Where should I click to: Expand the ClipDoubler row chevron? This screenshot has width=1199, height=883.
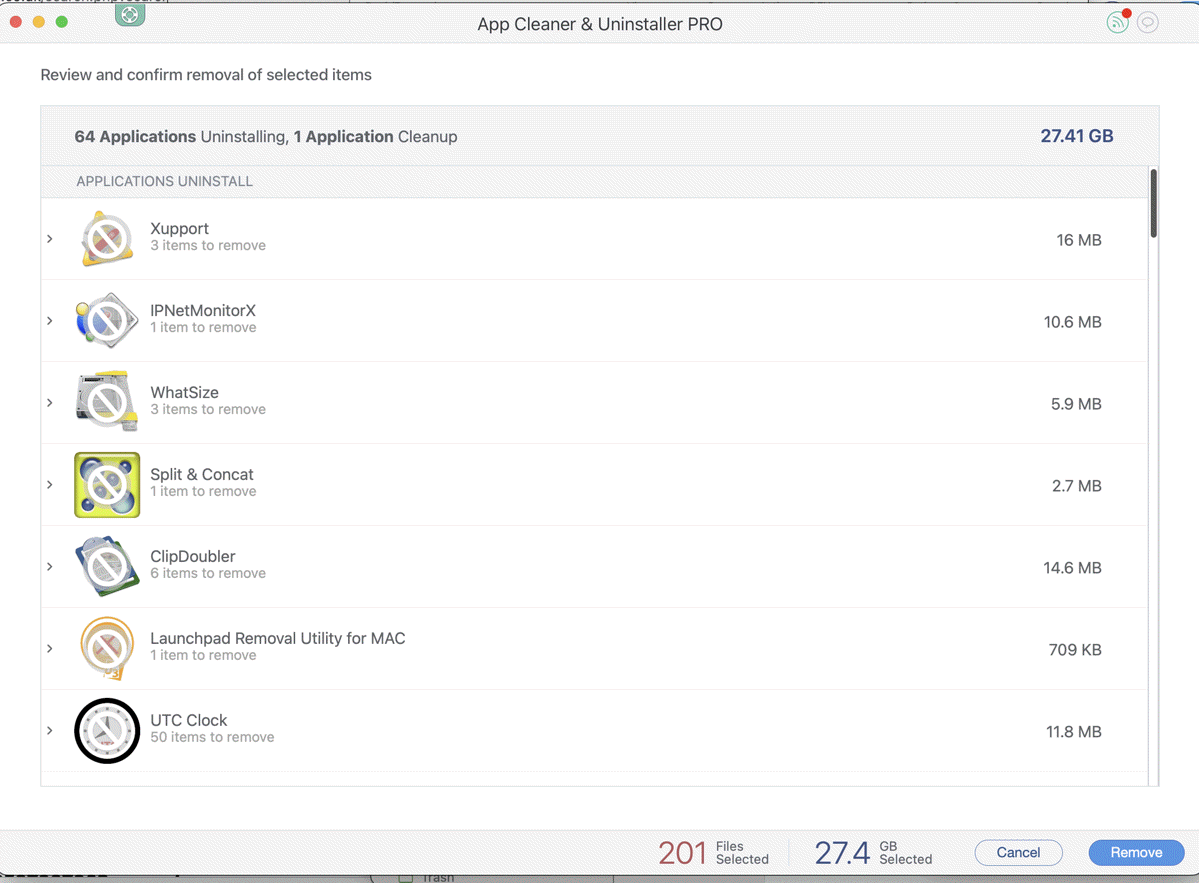(50, 566)
